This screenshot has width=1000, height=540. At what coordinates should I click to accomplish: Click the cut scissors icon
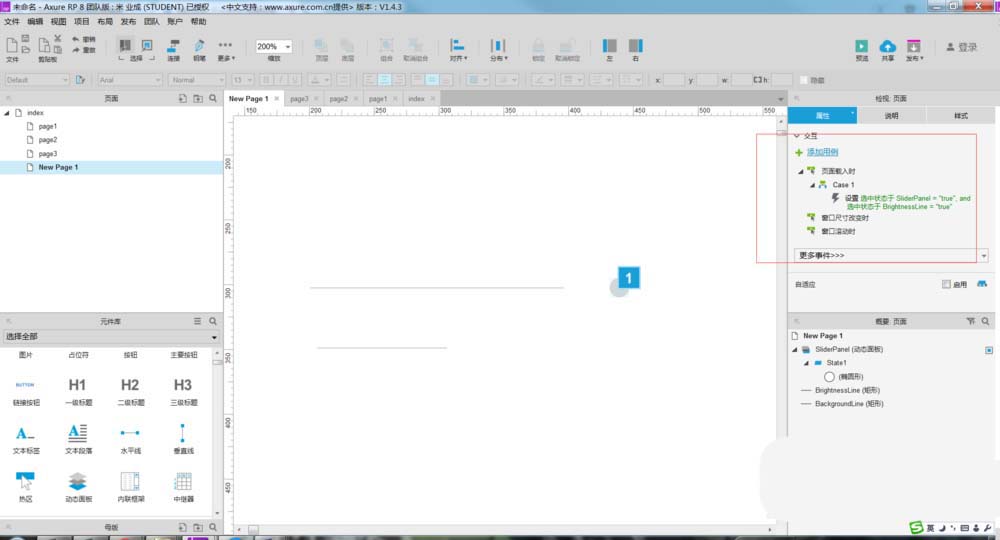point(57,38)
